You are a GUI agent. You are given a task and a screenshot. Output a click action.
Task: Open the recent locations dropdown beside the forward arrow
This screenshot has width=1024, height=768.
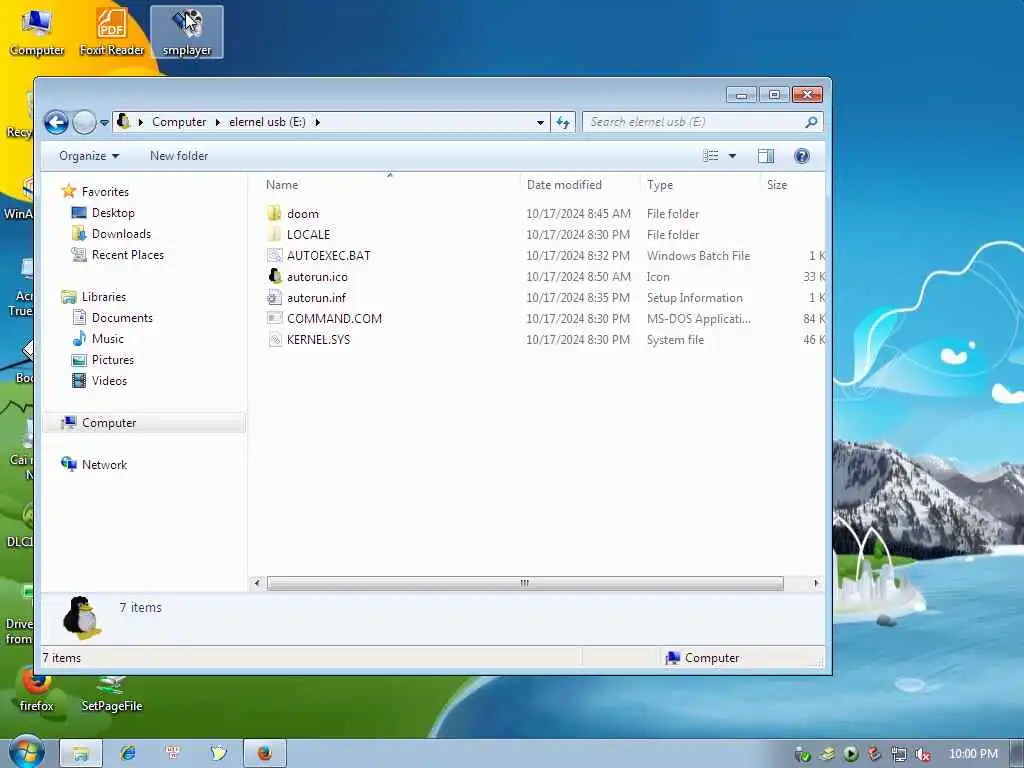point(104,123)
